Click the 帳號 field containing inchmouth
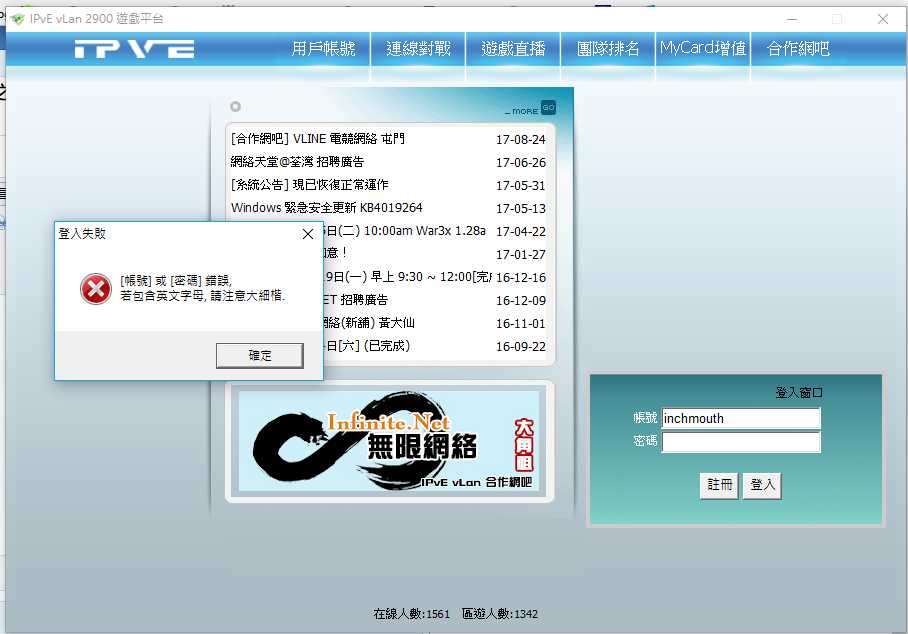The width and height of the screenshot is (908, 634). tap(741, 418)
